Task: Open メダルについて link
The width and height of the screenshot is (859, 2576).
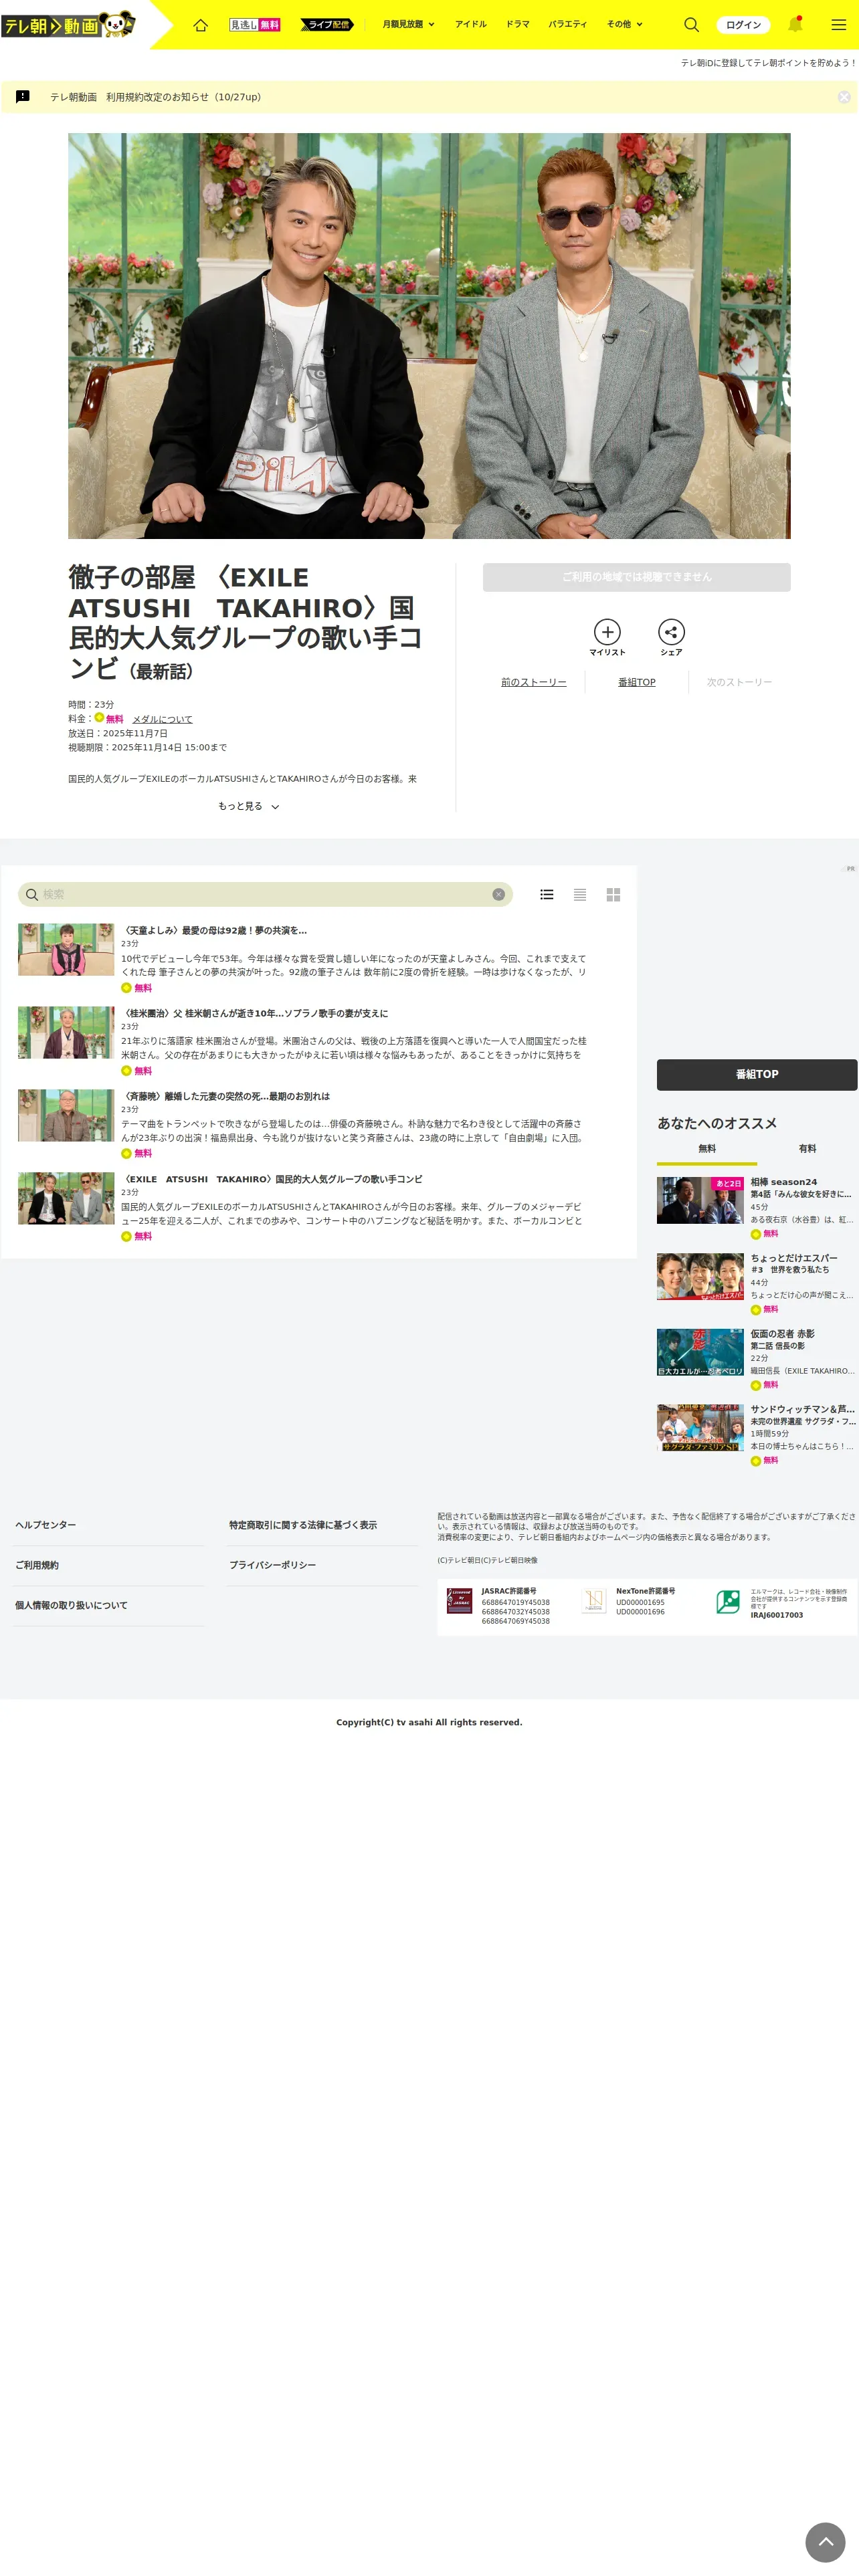Action: (162, 719)
